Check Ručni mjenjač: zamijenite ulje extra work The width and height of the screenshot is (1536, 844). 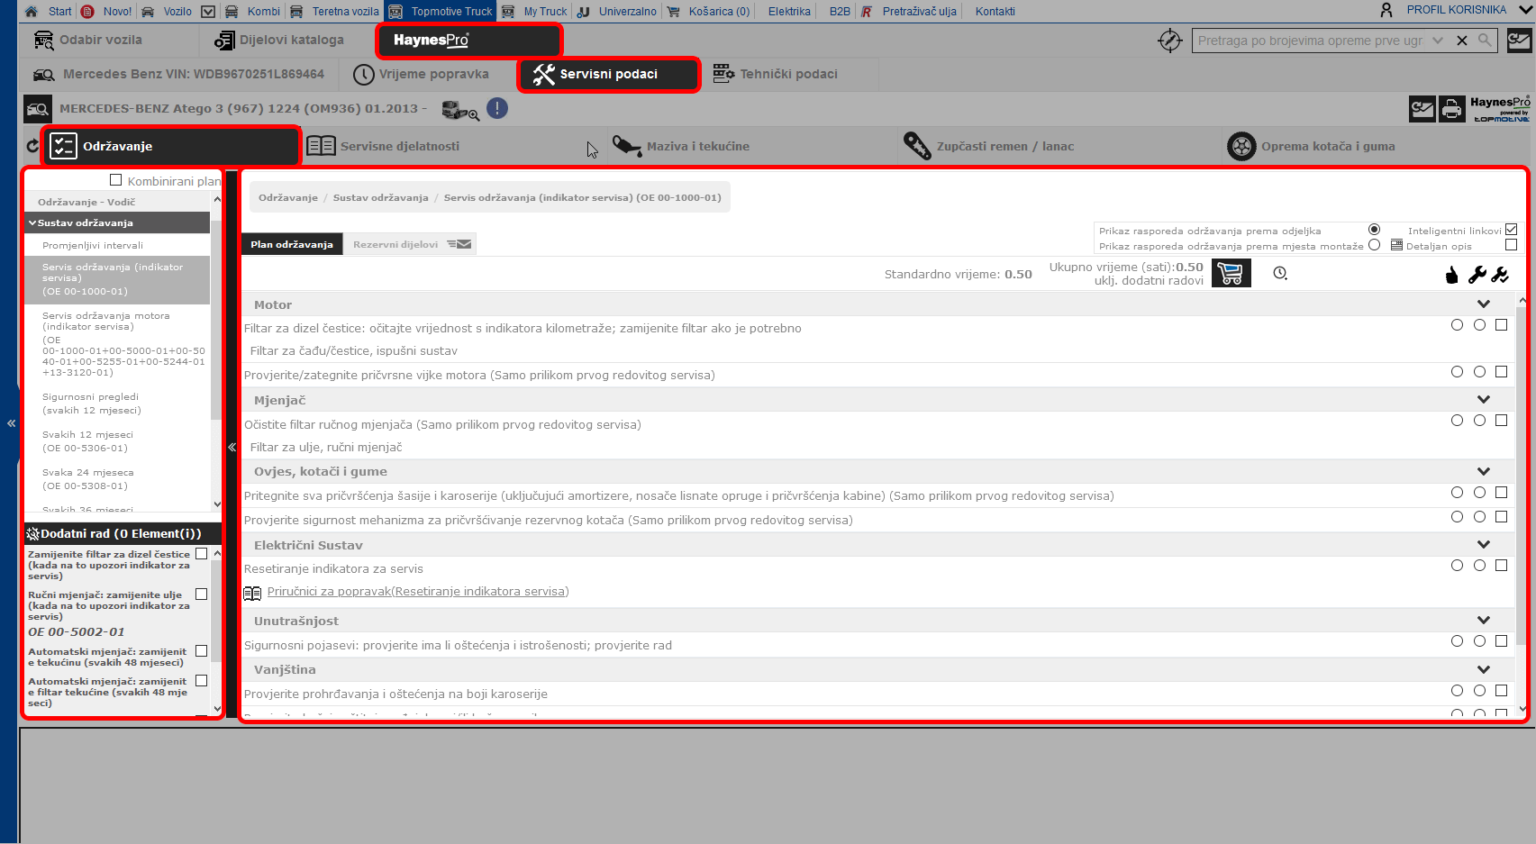coord(201,594)
